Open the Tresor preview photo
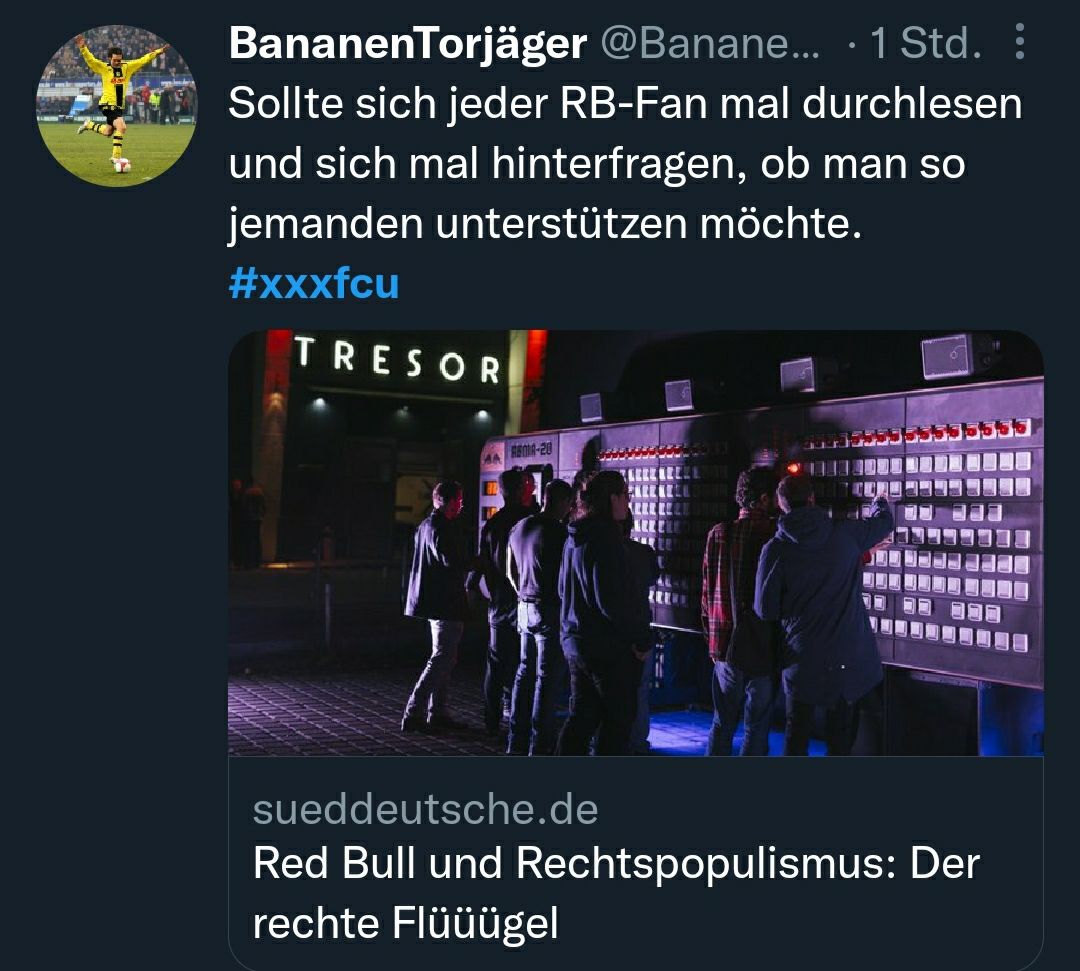The height and width of the screenshot is (971, 1080). point(636,543)
